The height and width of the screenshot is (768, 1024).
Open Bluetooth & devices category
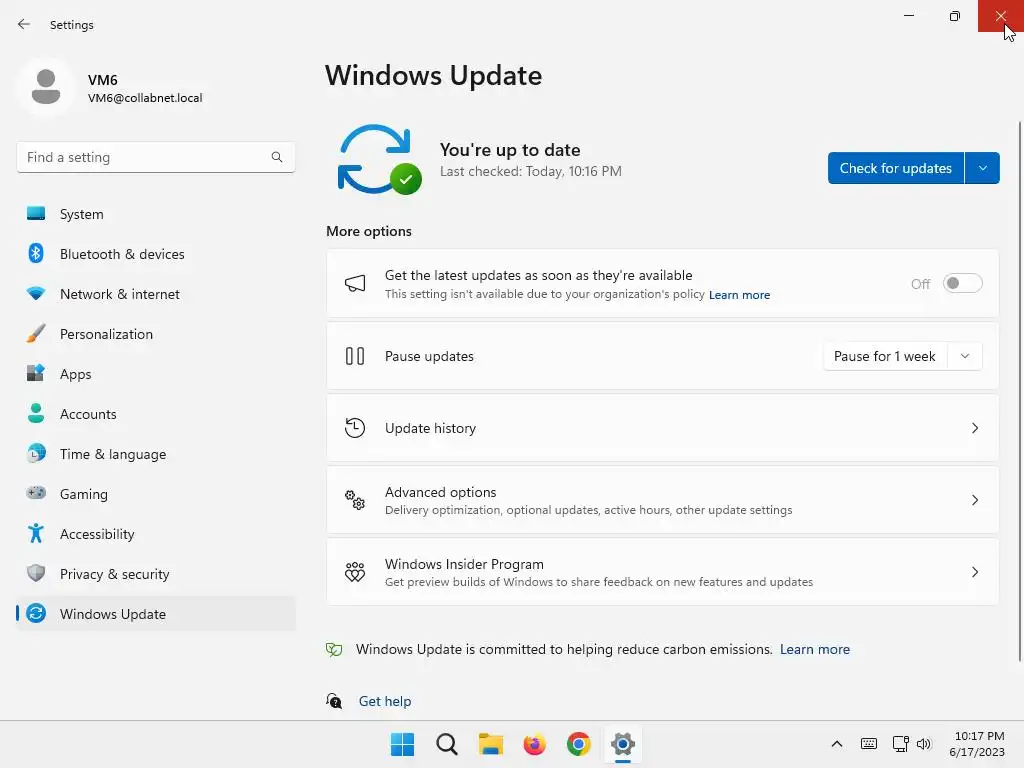(x=156, y=253)
